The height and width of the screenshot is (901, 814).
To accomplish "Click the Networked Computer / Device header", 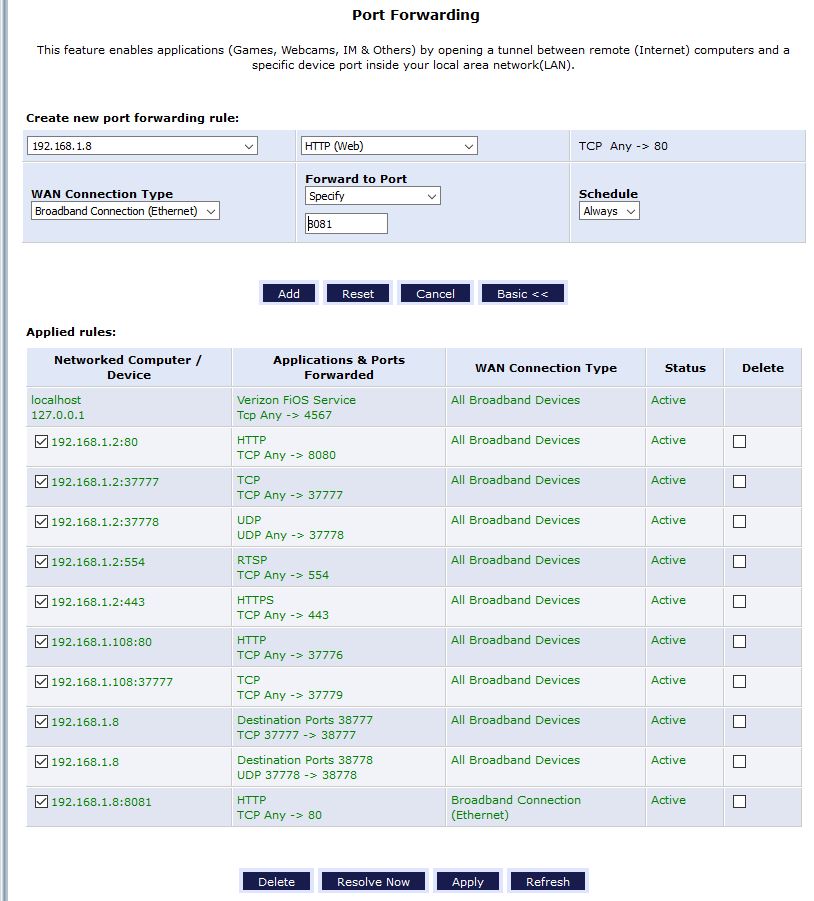I will coord(128,367).
